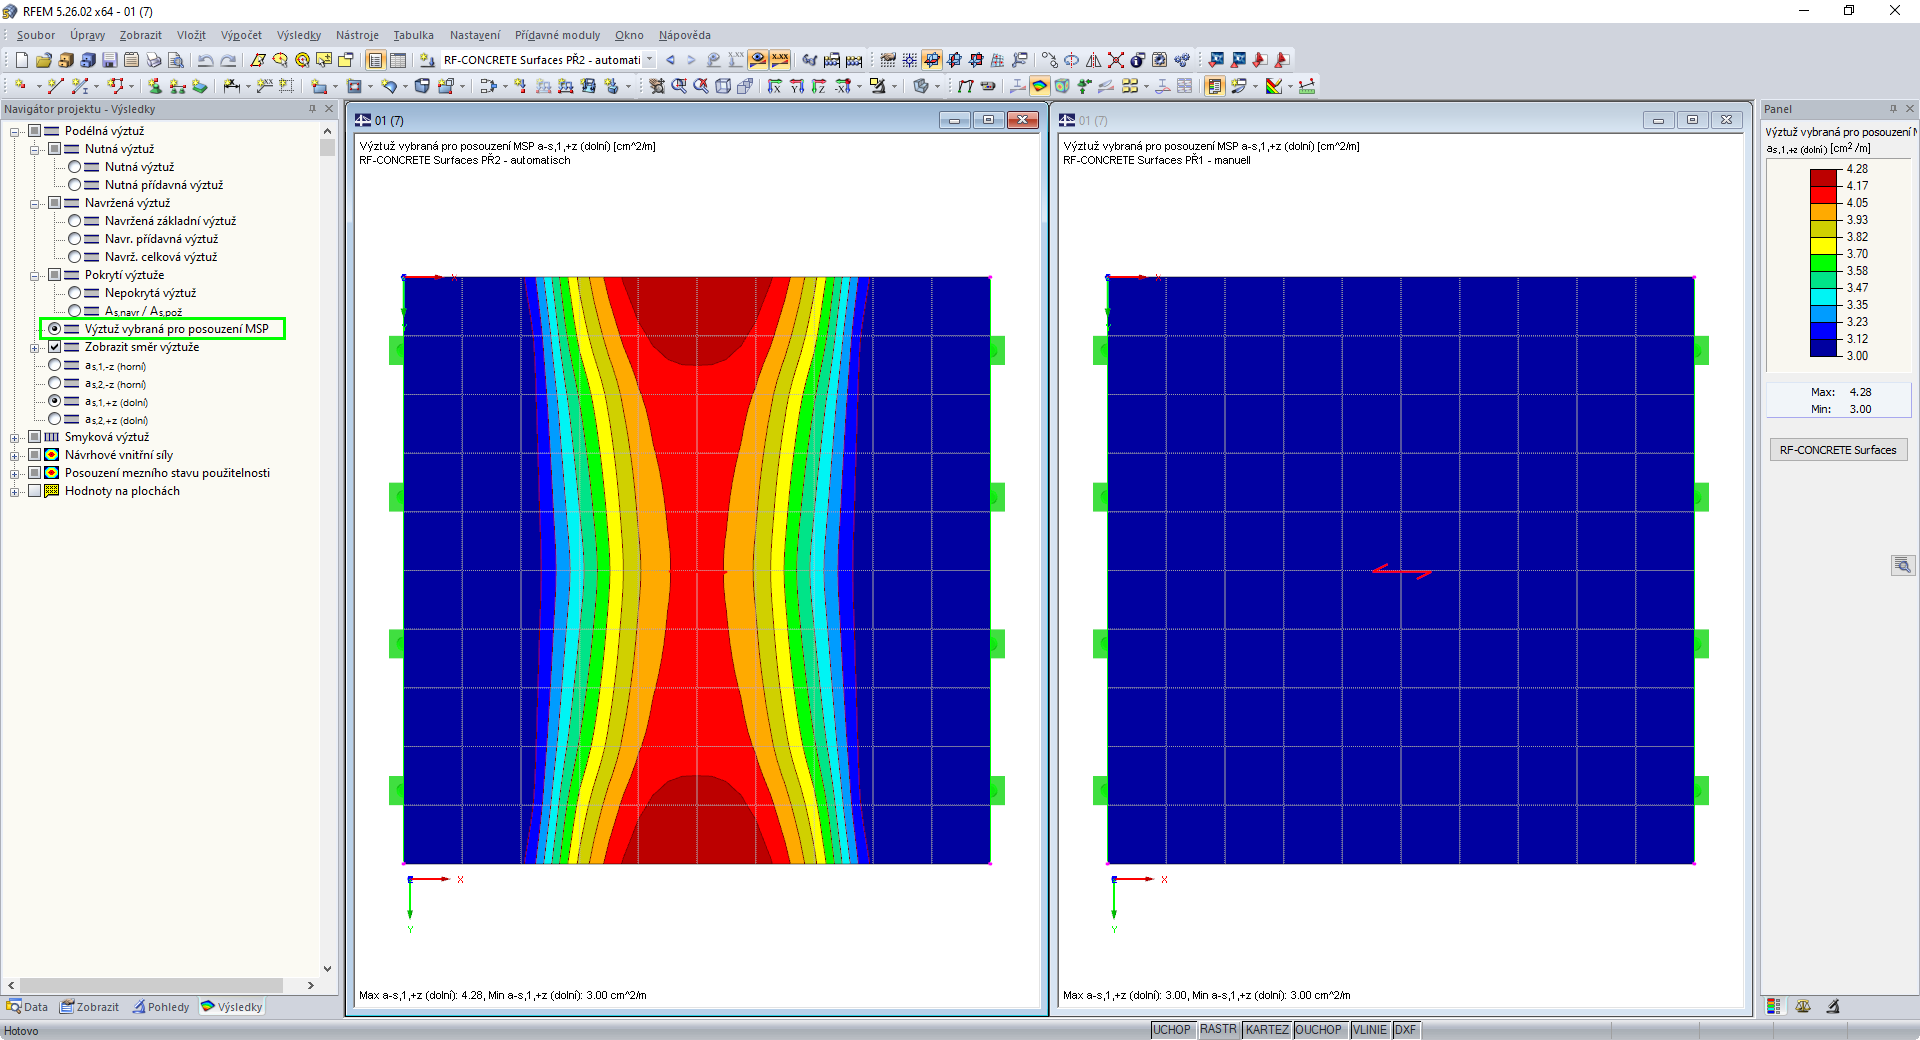Toggle the color panel icon in toolbar

click(1215, 86)
